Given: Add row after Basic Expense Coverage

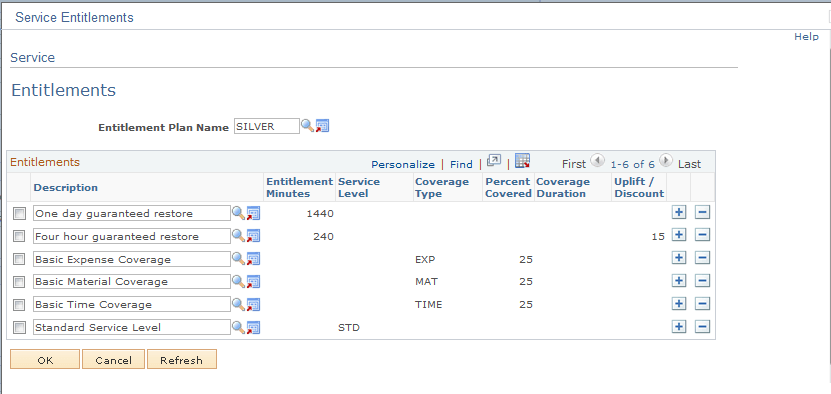Looking at the screenshot, I should (x=678, y=258).
